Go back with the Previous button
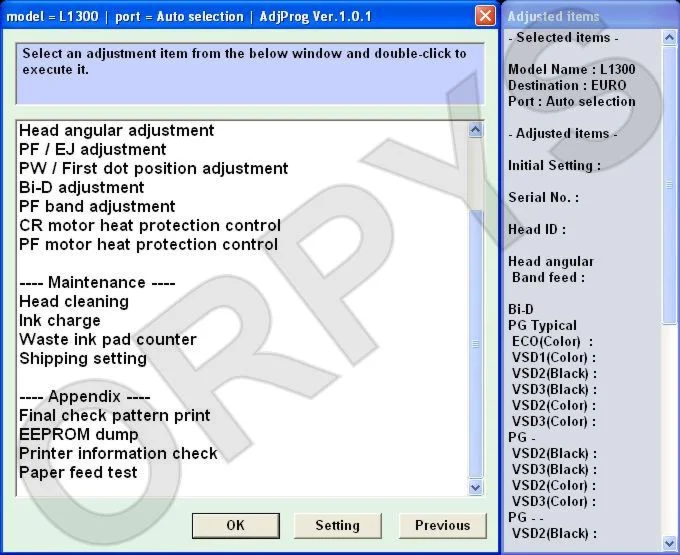The image size is (680, 555). [x=442, y=526]
